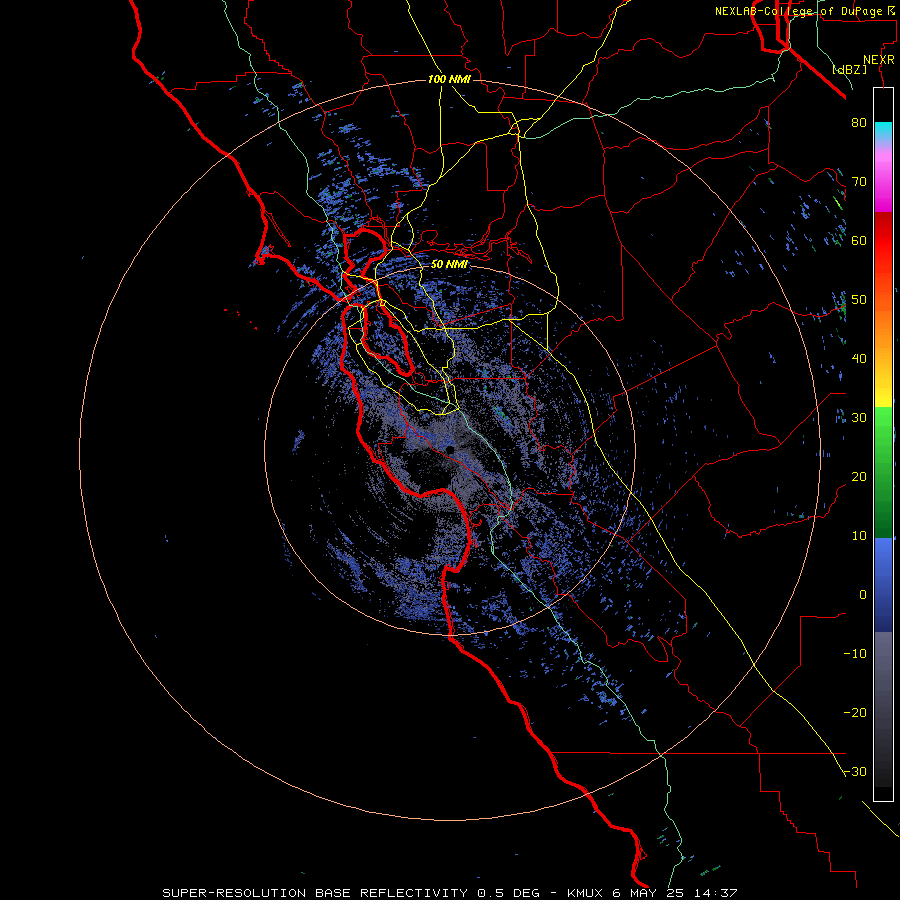Click the 80 dBZ scale value
Screen dimensions: 900x900
859,122
